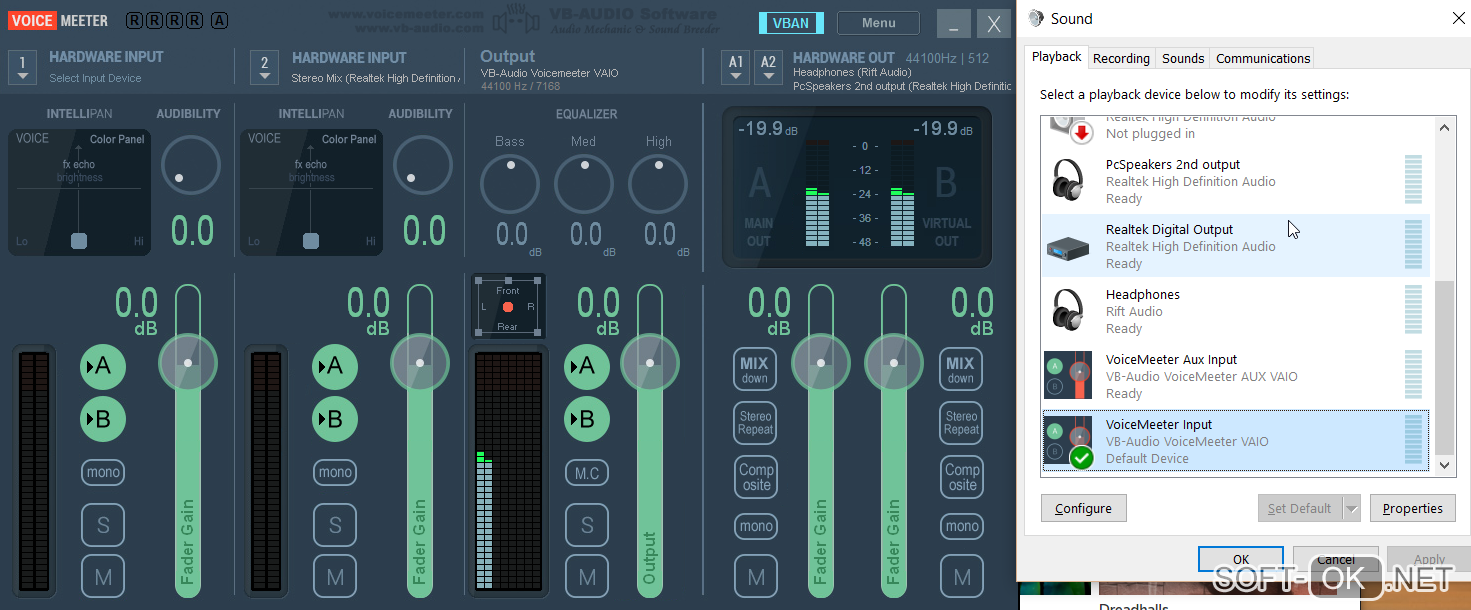
Task: Solo the virtual Output strip
Action: point(587,525)
